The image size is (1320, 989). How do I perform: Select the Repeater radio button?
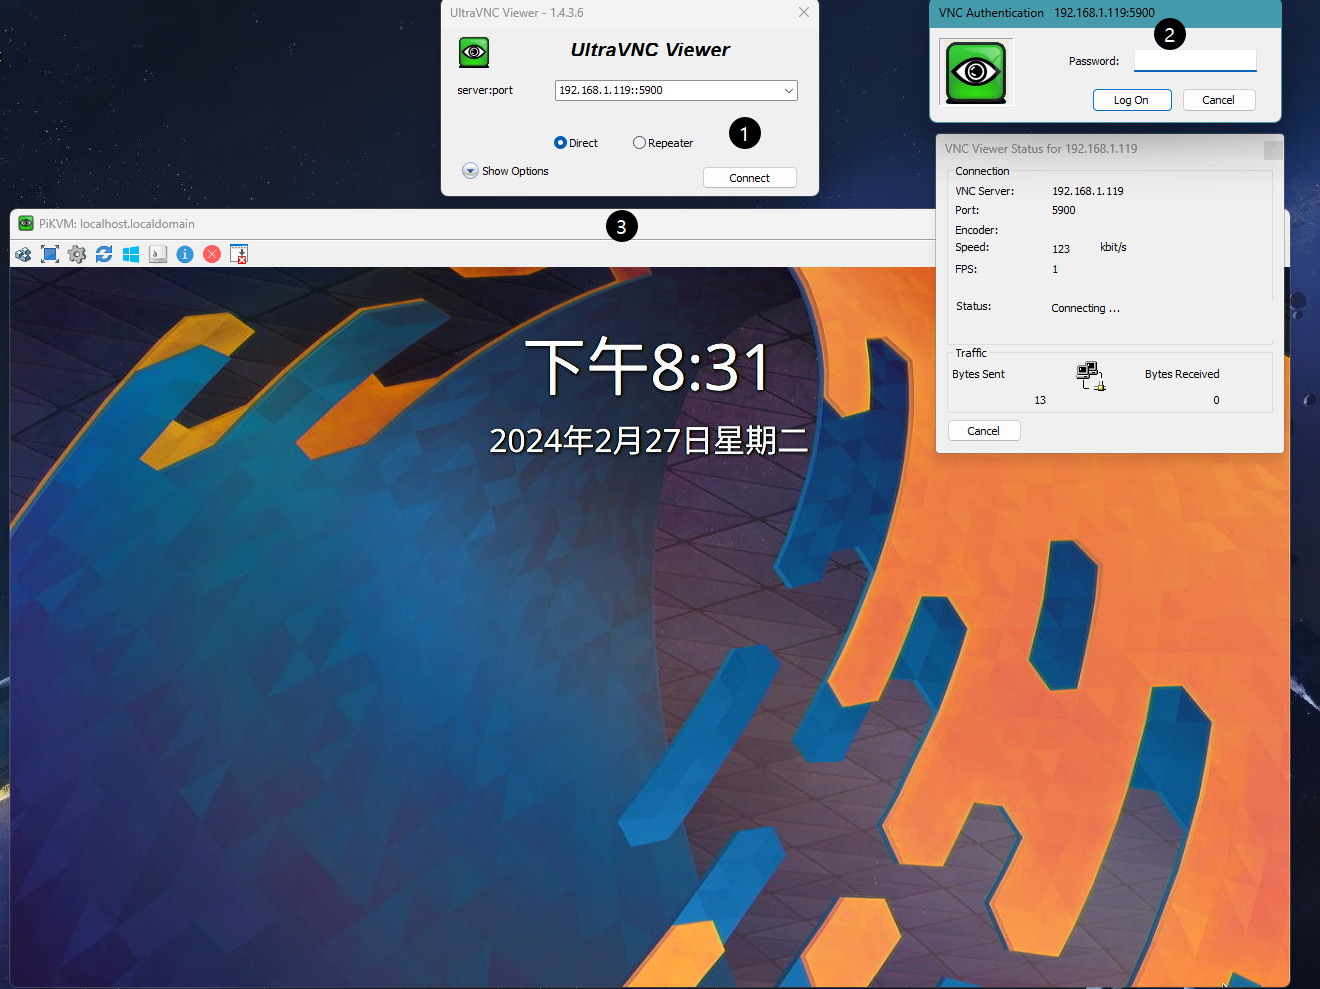point(639,143)
